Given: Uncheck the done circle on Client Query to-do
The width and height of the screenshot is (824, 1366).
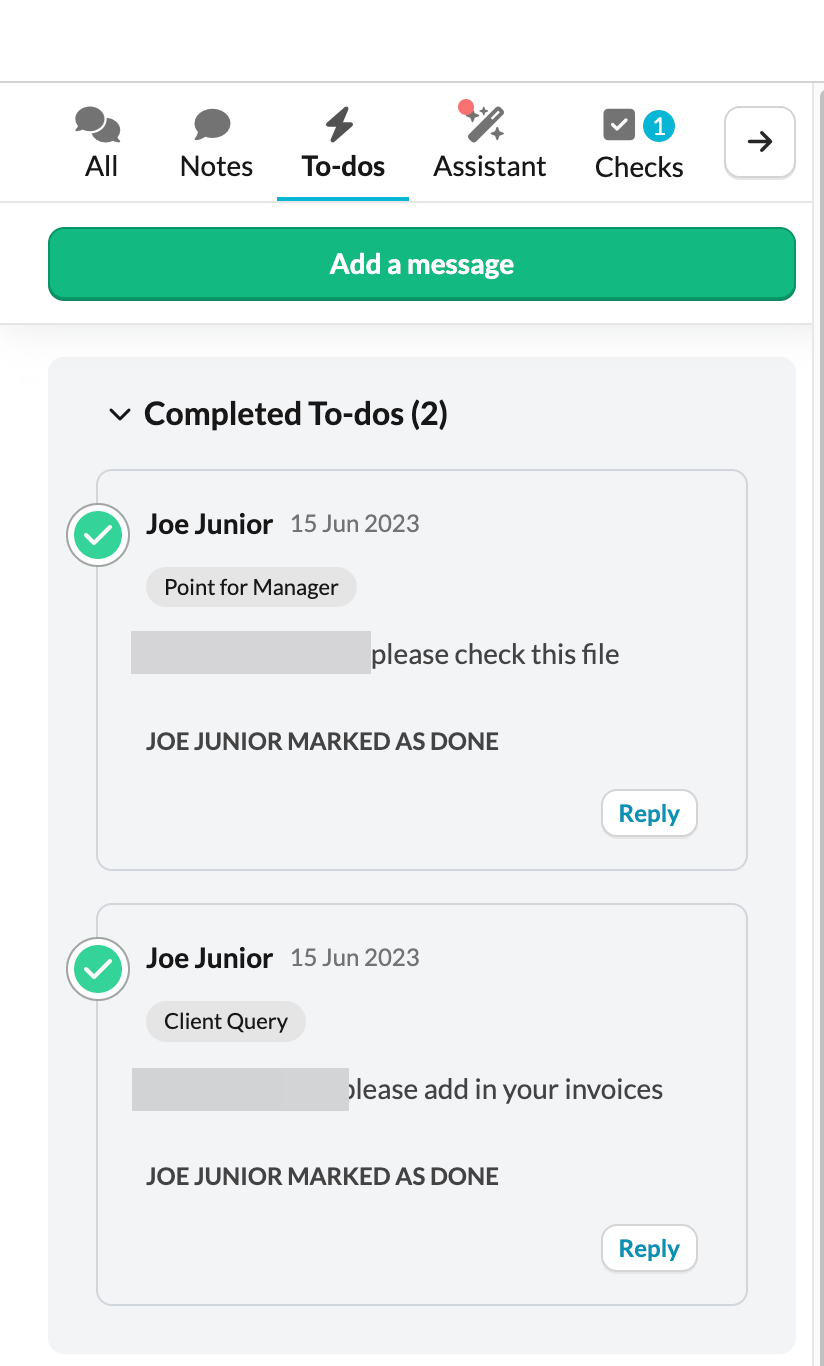Looking at the screenshot, I should [x=98, y=969].
